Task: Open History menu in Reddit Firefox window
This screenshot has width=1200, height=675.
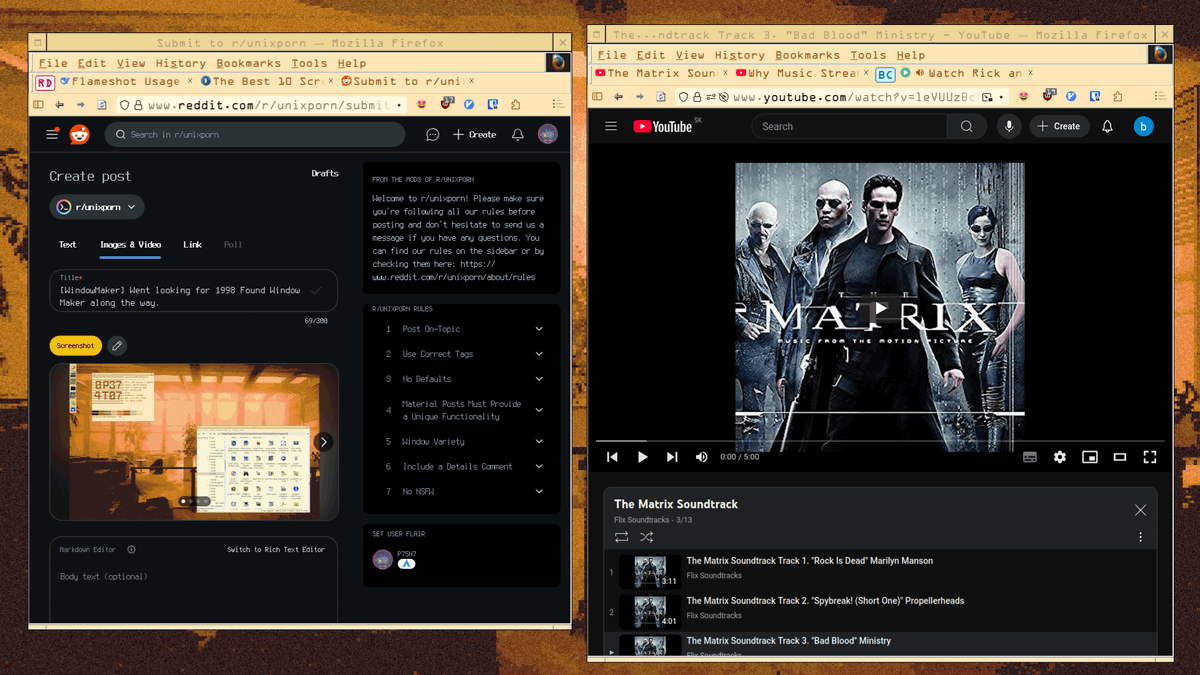Action: [181, 63]
